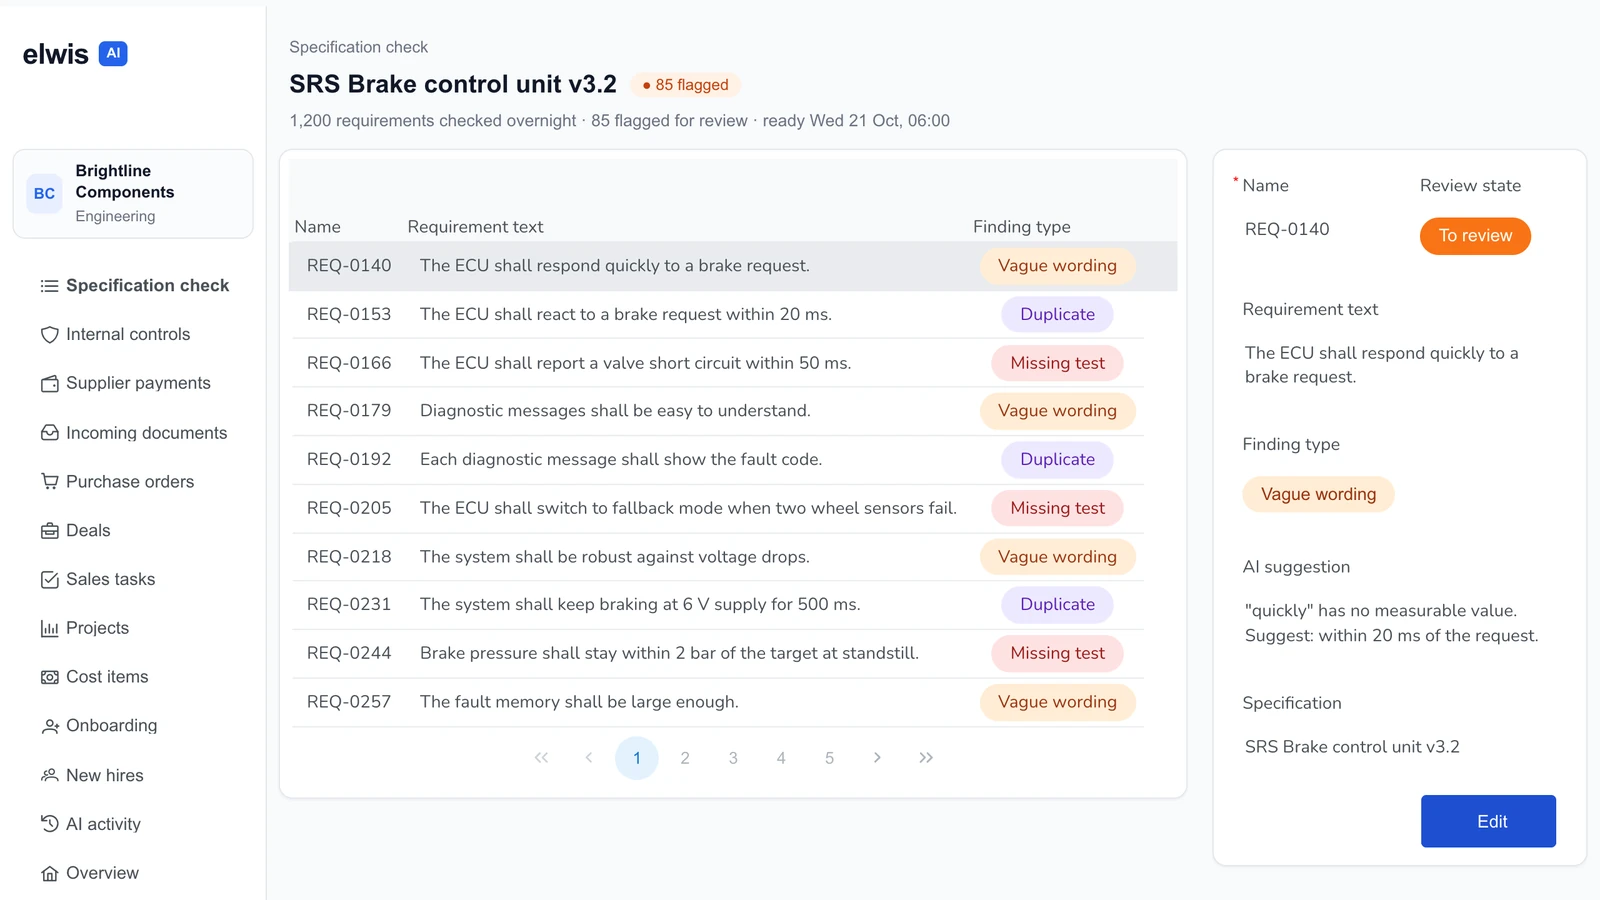Select row REQ-0244 brake pressure requirement
The image size is (1600, 900).
[718, 653]
